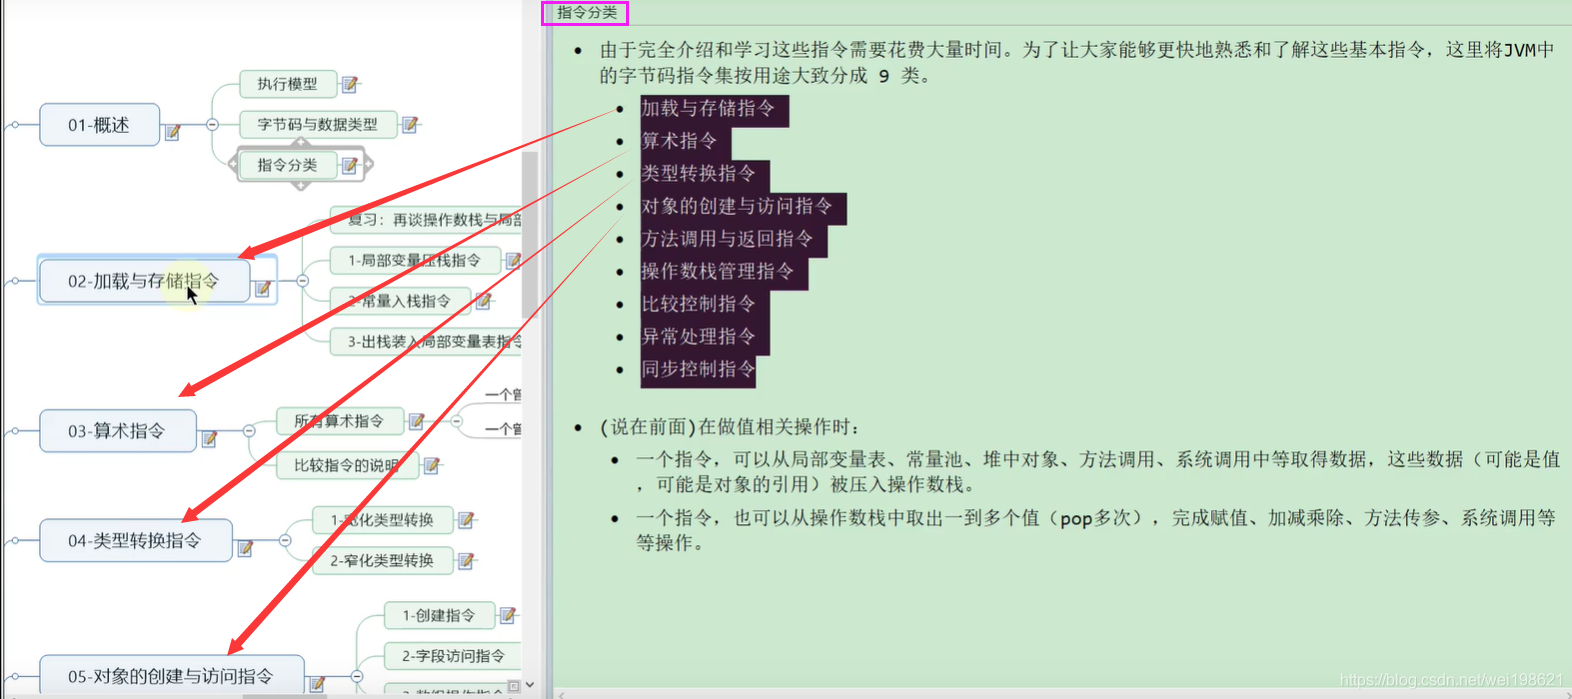Open the note icon beside 2-窄化类型转换
1572x699 pixels.
pos(466,561)
